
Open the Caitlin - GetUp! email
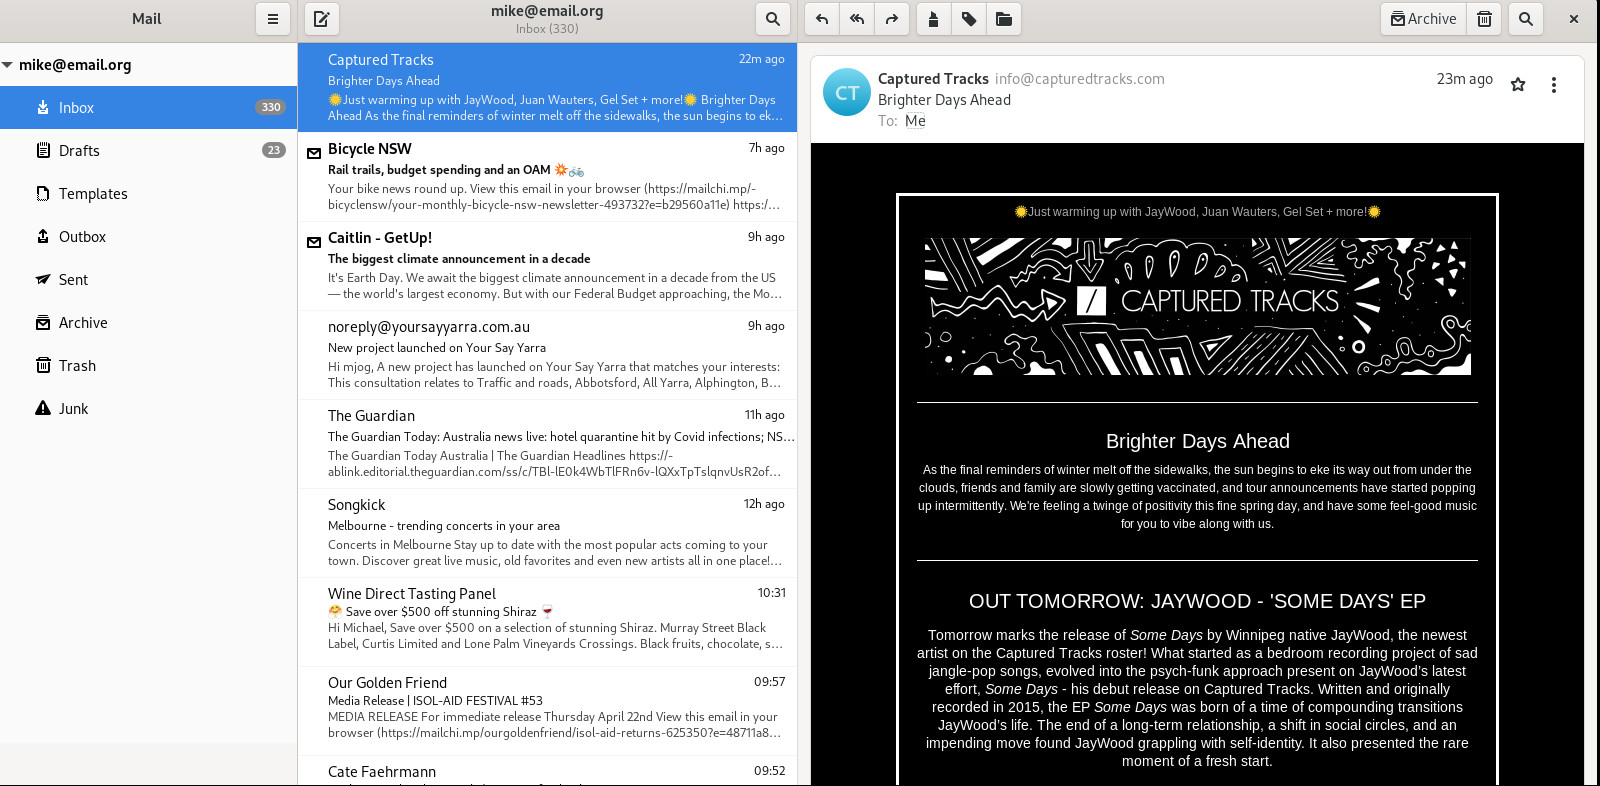(547, 265)
